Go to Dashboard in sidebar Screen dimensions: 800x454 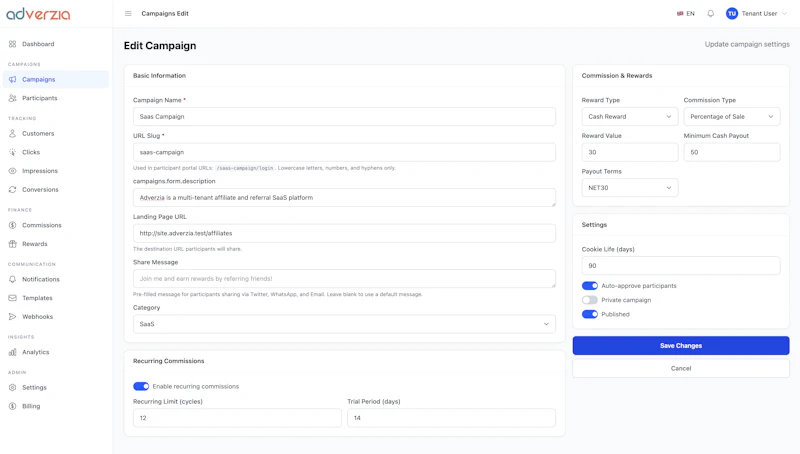click(x=38, y=44)
